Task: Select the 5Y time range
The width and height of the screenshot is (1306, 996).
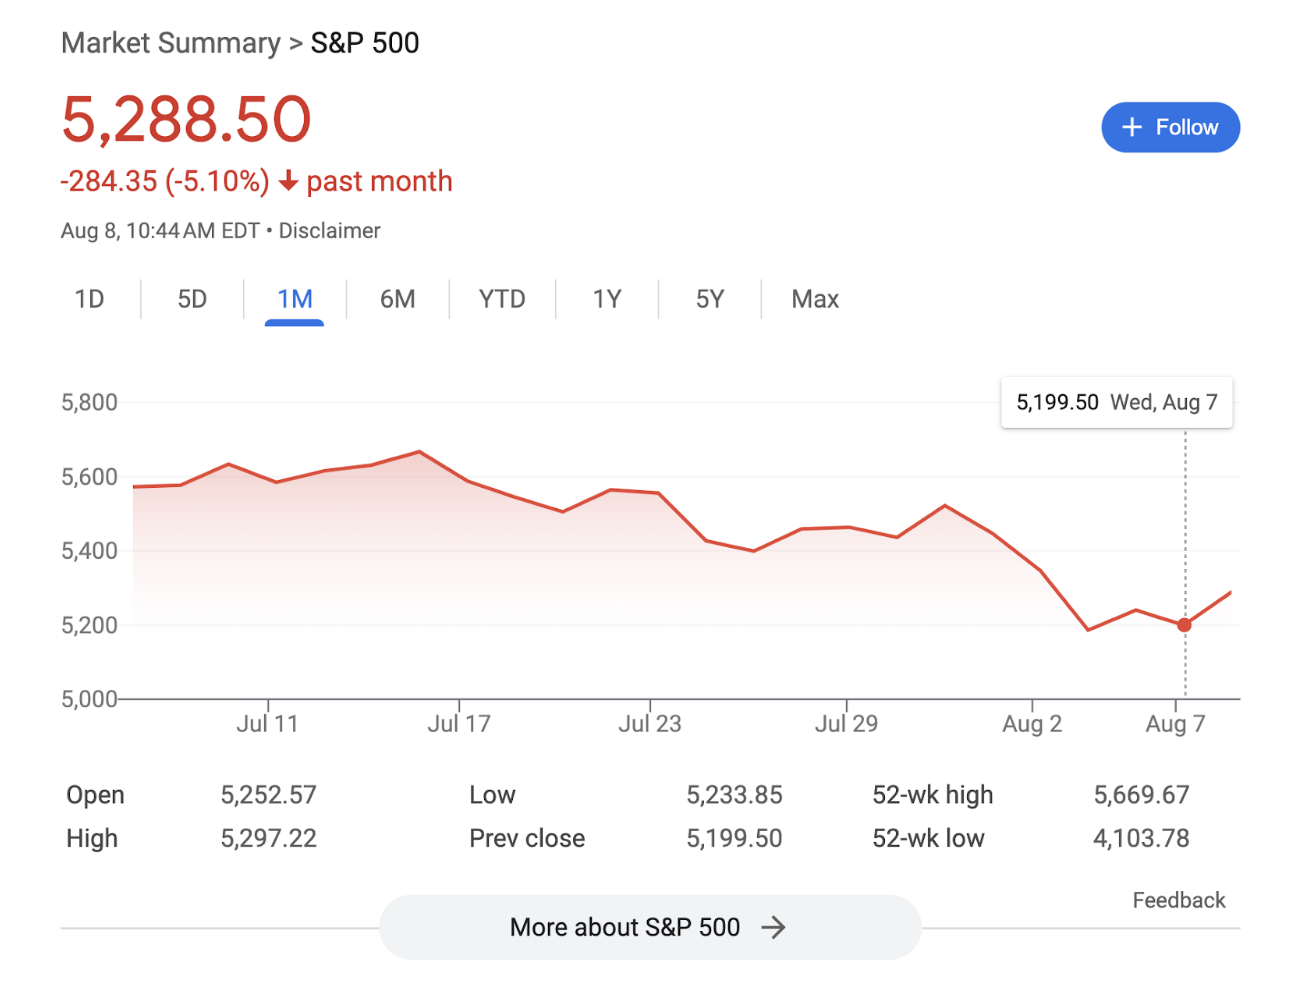Action: coord(710,299)
